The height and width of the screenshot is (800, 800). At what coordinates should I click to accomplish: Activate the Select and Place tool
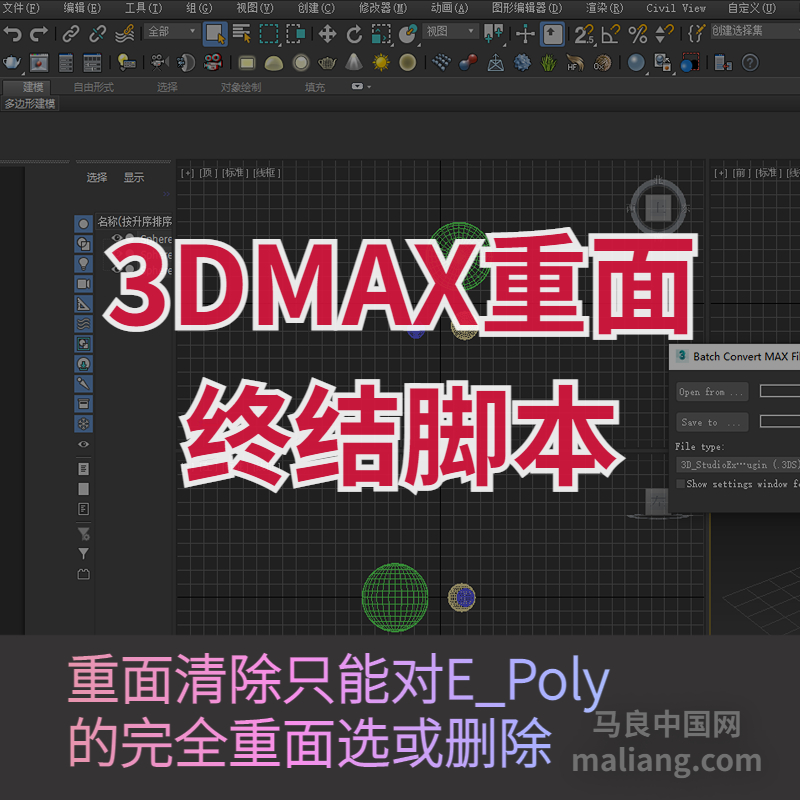pos(408,34)
